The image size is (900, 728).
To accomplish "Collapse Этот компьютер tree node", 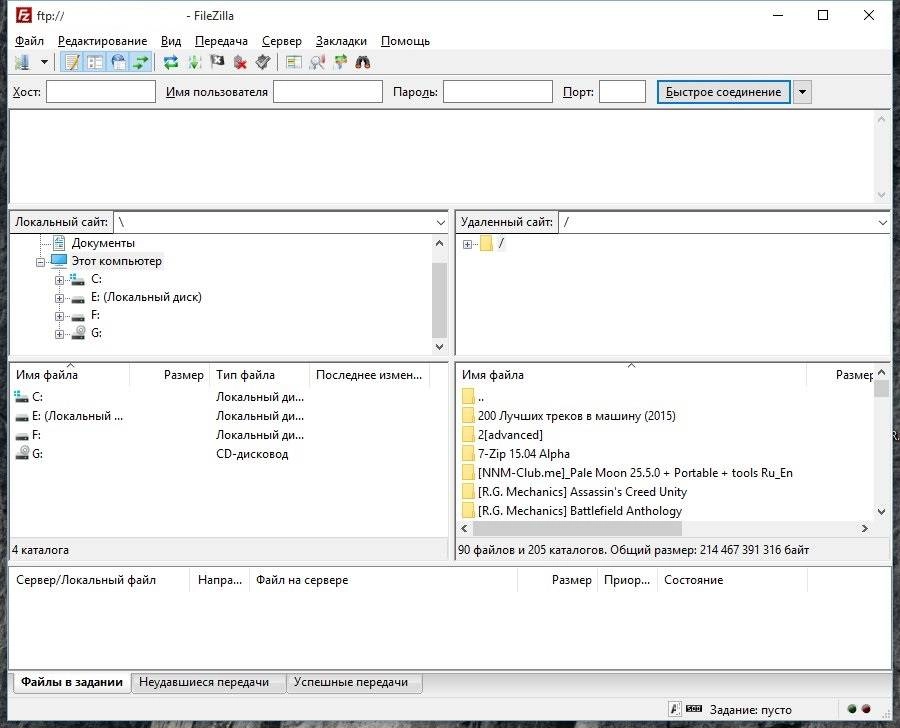I will [x=40, y=262].
